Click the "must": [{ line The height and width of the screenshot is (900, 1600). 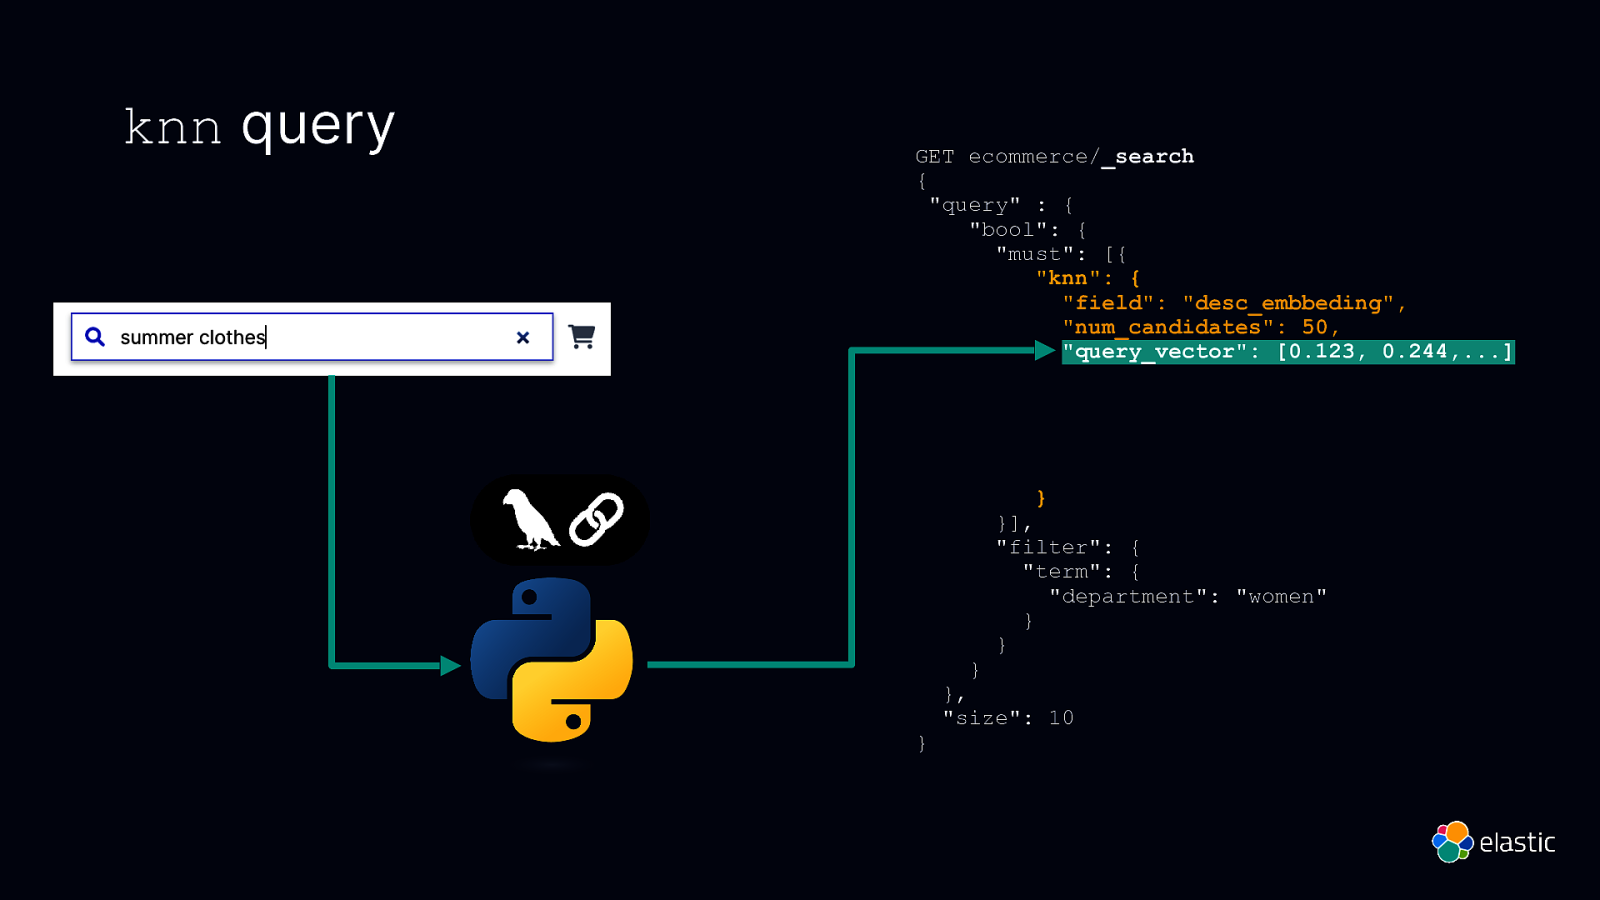(x=1062, y=254)
